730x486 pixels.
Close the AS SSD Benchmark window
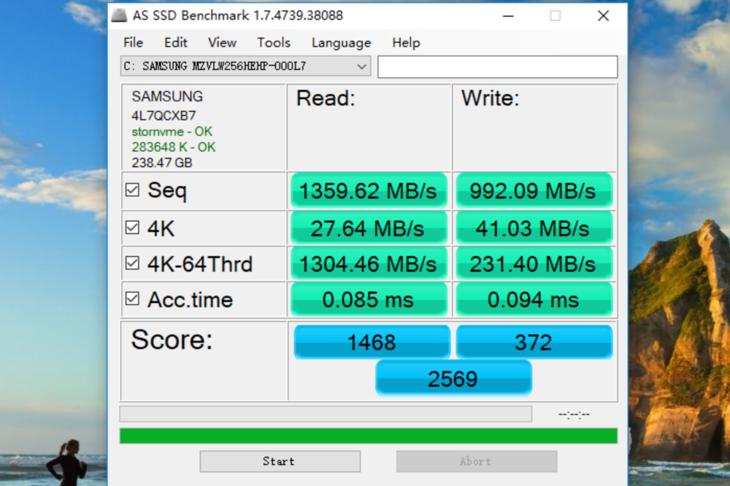[x=603, y=16]
